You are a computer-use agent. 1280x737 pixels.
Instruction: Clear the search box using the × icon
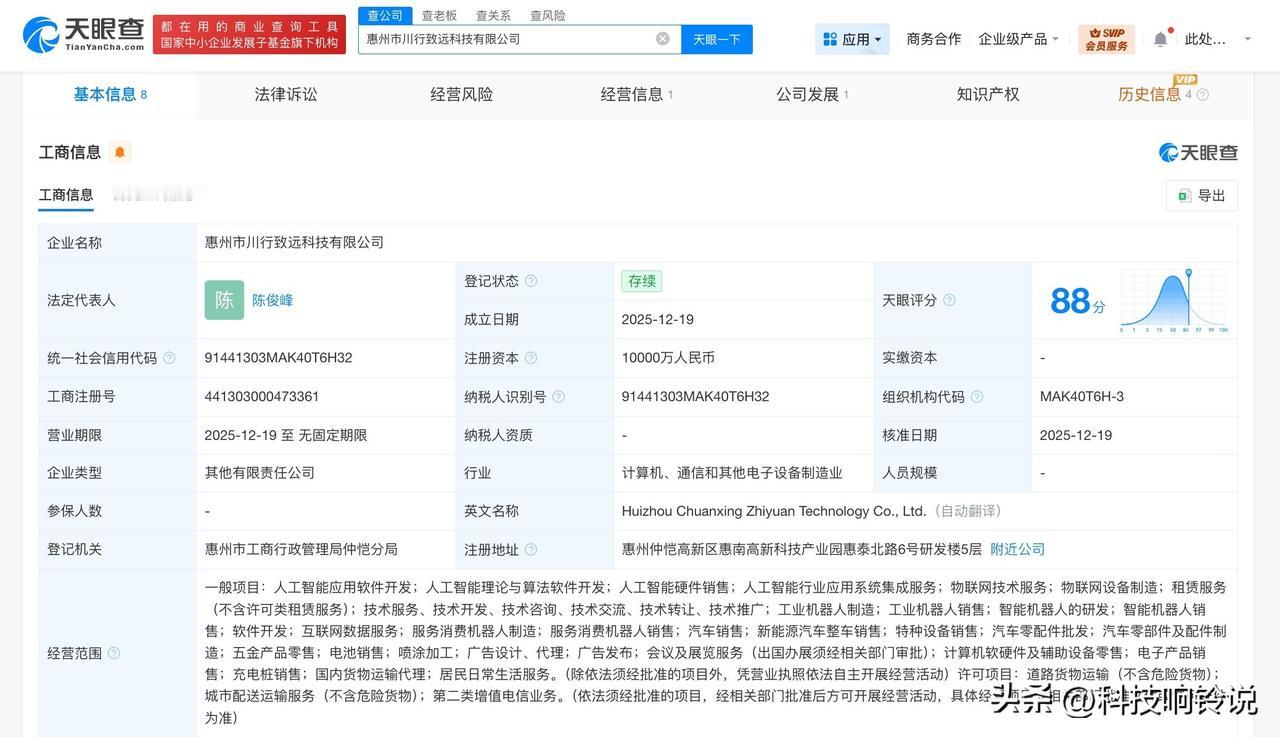tap(662, 38)
